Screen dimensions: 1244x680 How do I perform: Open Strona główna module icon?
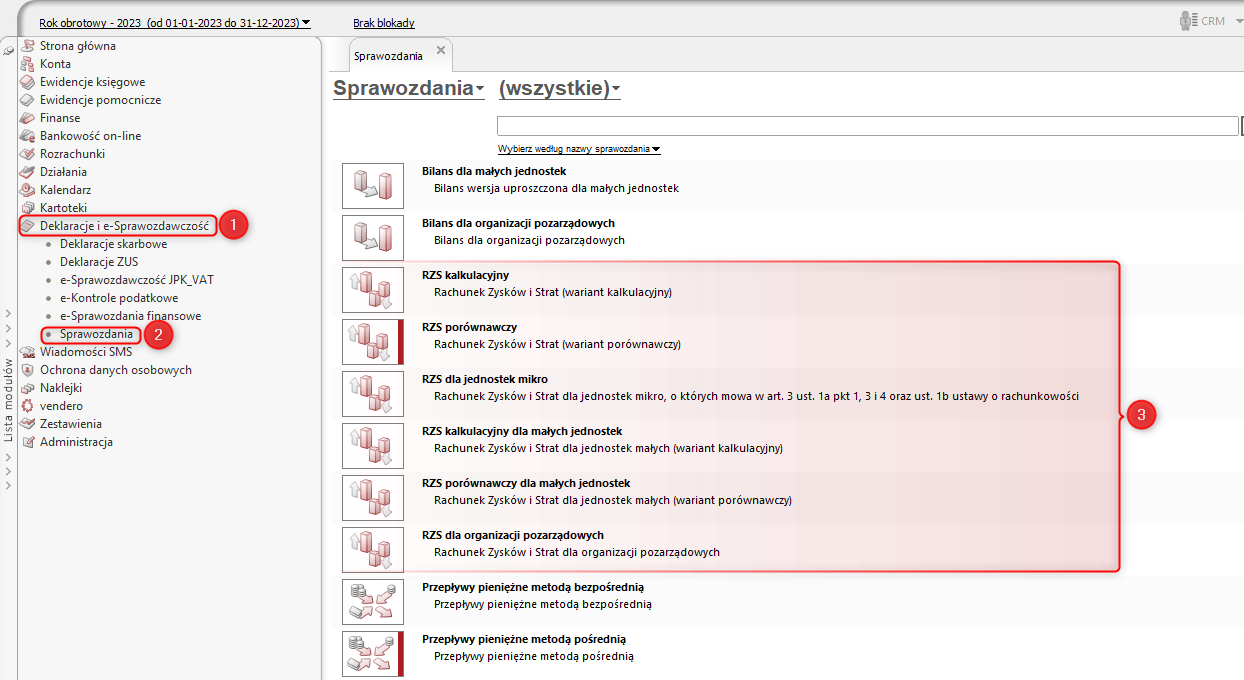28,46
